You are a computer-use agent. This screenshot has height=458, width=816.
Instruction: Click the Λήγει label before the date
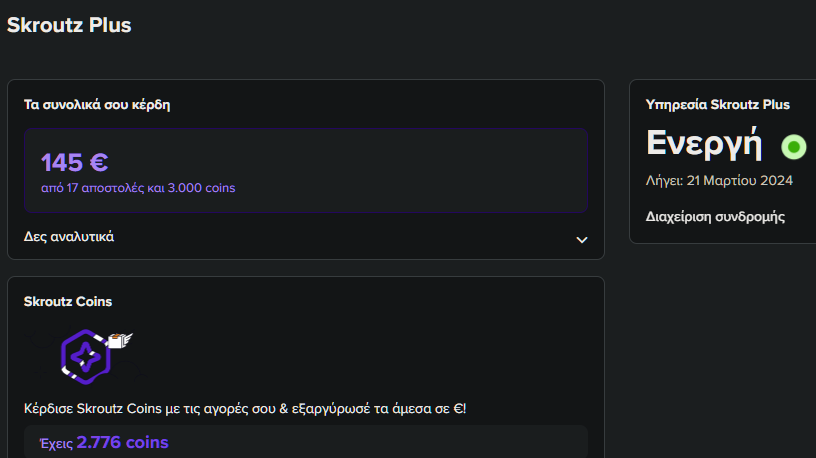[665, 181]
